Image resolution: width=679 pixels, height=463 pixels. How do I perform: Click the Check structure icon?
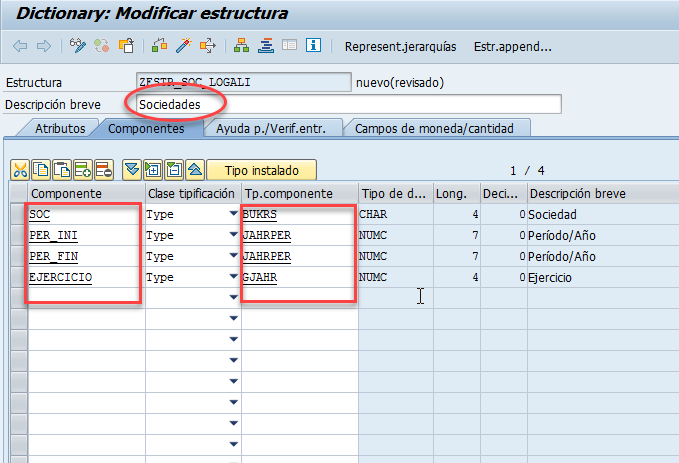(159, 45)
